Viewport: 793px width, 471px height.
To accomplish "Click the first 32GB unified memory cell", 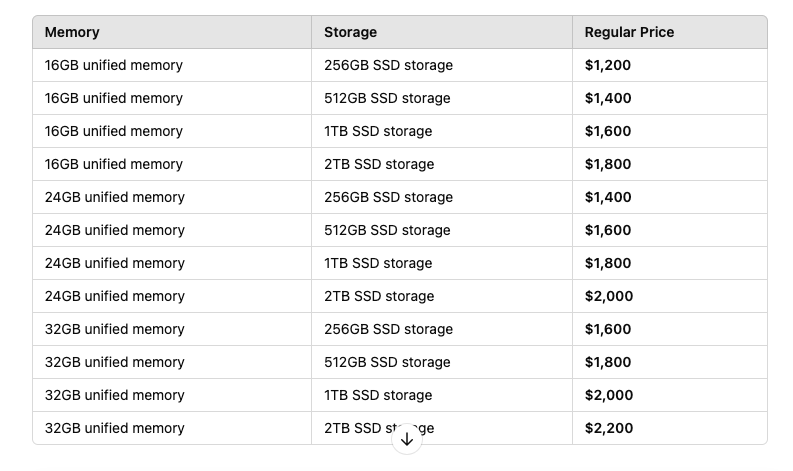I will (114, 329).
